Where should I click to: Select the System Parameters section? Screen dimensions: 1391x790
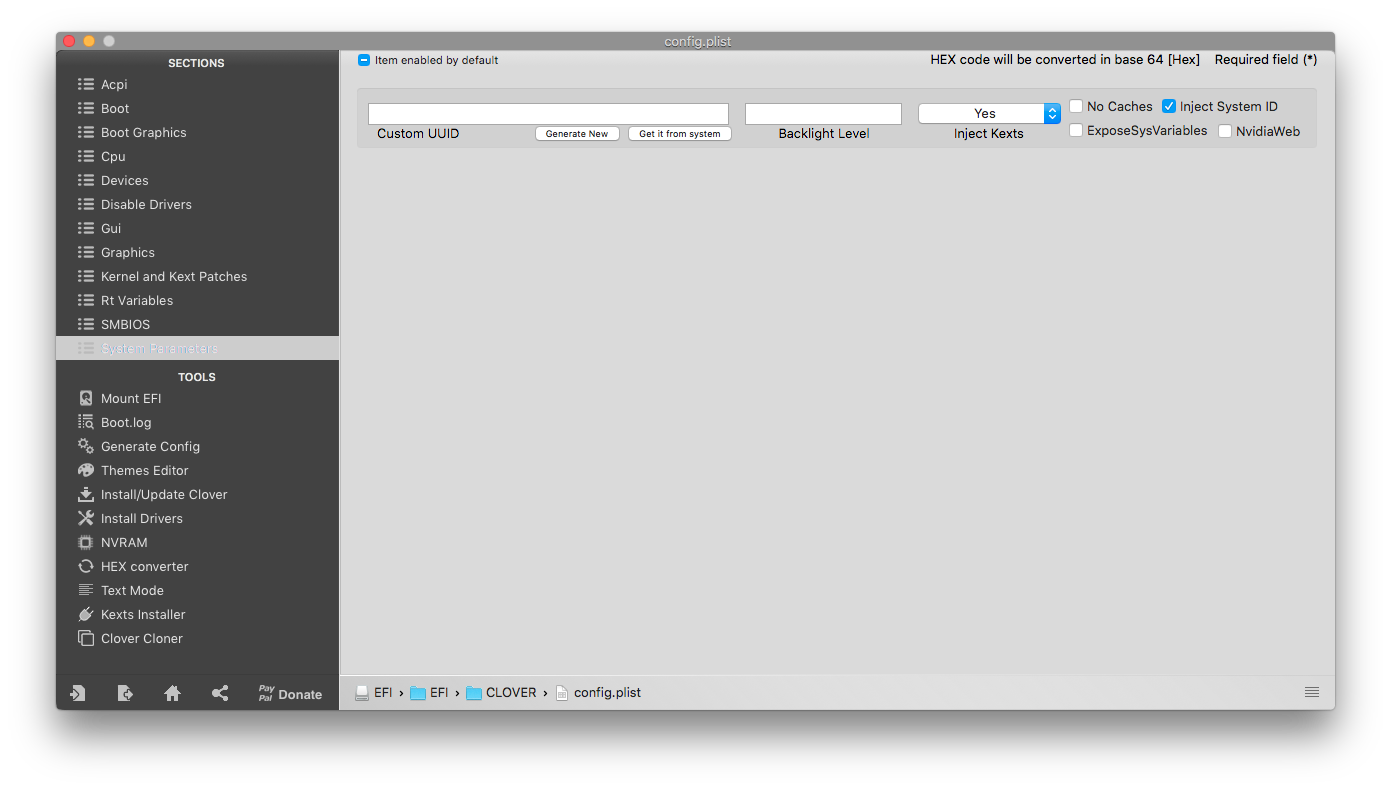point(197,348)
